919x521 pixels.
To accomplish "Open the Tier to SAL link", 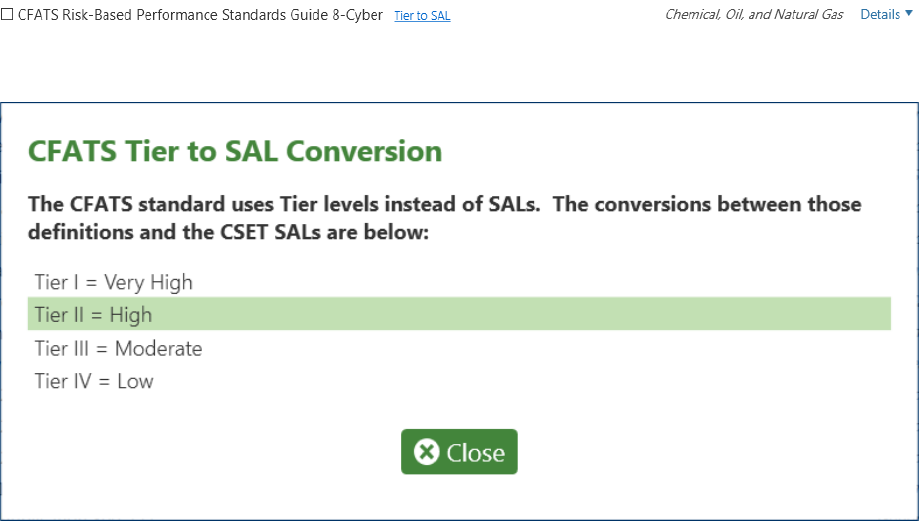I will 422,16.
